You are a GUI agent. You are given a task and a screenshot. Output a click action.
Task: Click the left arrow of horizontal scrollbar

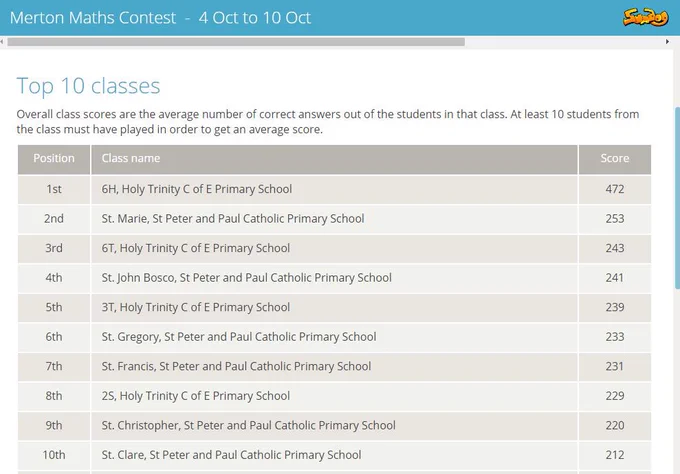pos(2,42)
